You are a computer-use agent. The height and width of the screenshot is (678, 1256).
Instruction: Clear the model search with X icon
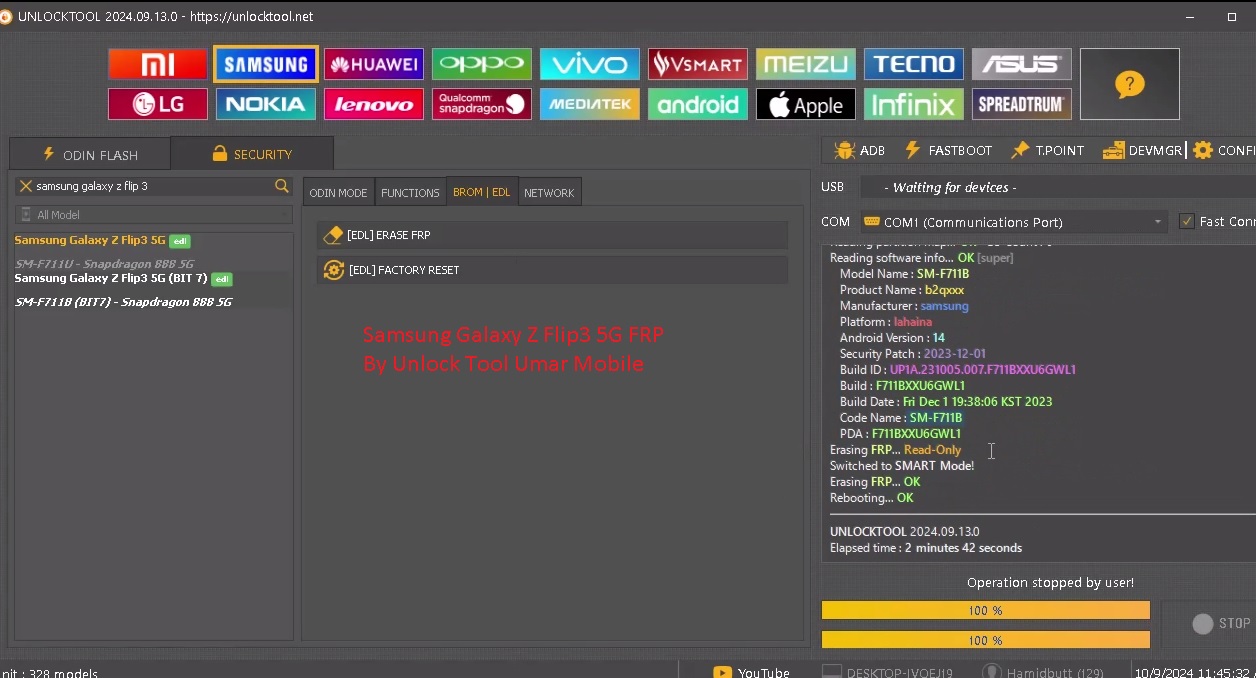tap(26, 186)
